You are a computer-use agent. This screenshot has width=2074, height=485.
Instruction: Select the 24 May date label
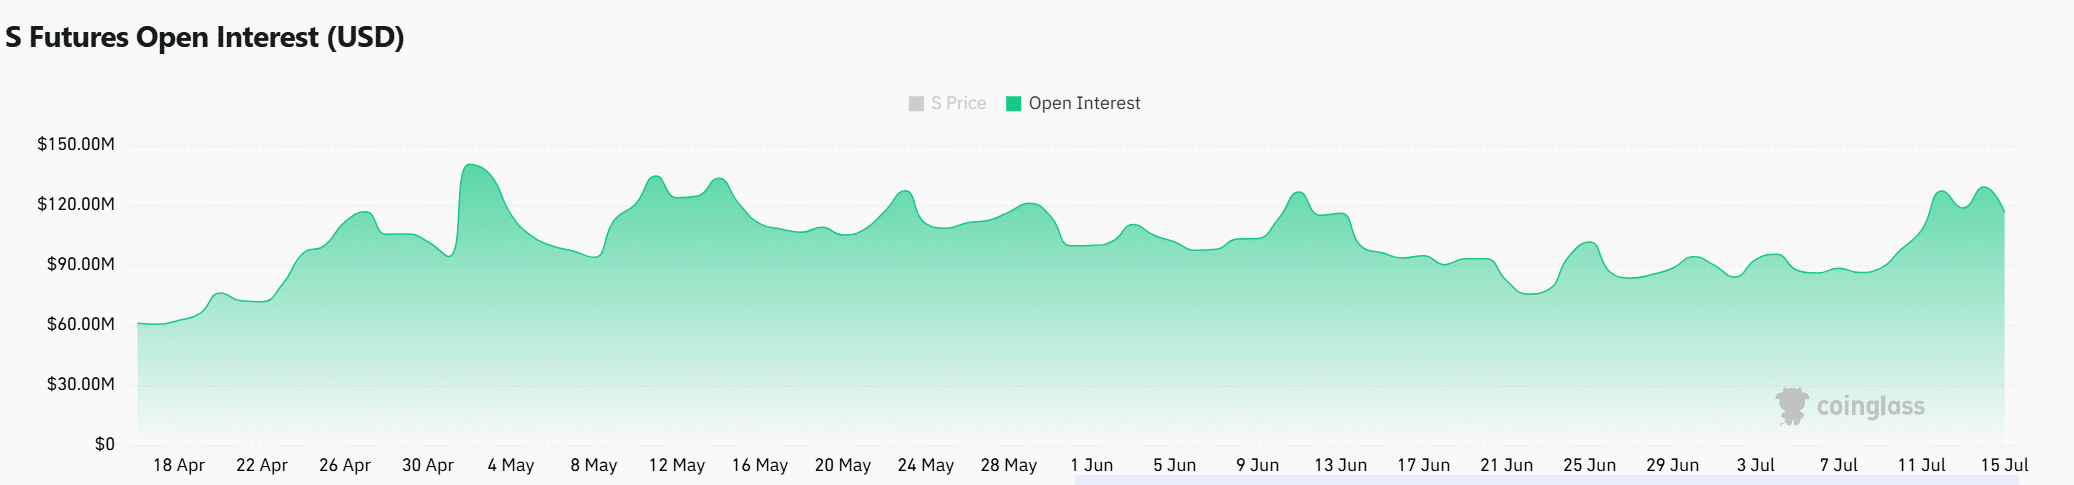(x=926, y=465)
